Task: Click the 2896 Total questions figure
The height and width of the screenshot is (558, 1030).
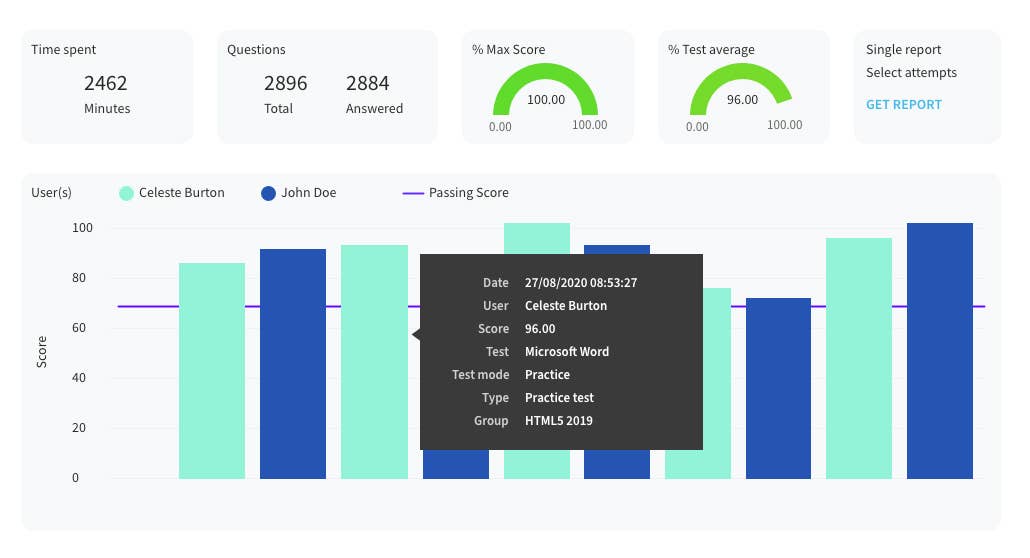Action: [285, 83]
